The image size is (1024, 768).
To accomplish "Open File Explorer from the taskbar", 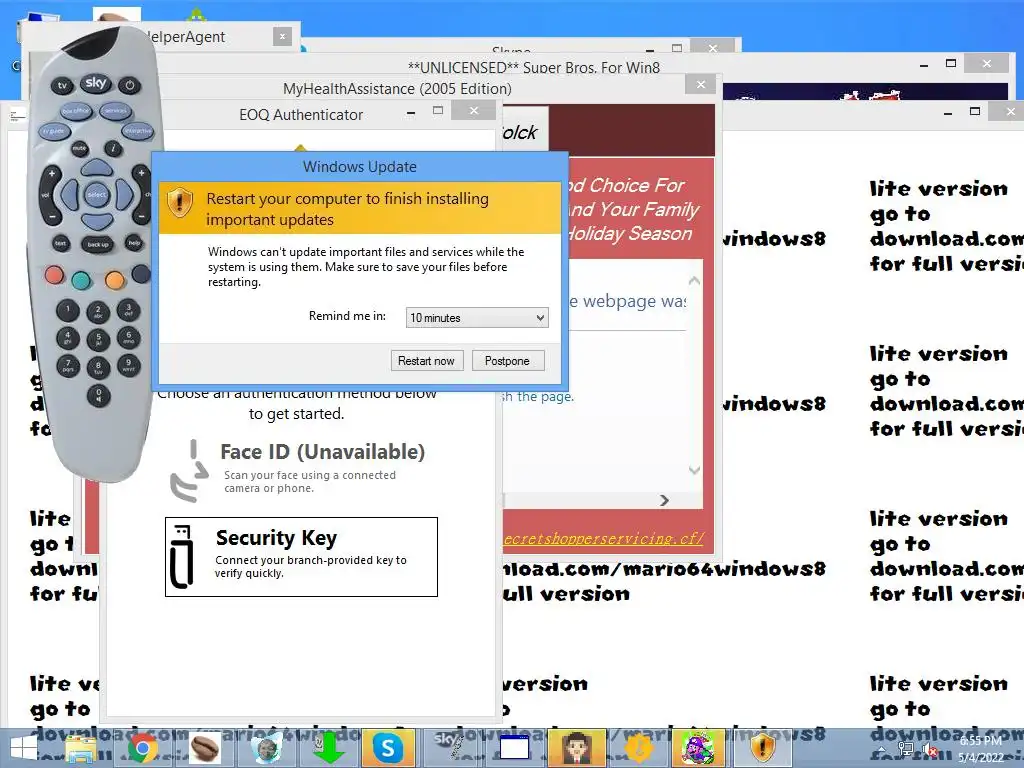I will [81, 748].
